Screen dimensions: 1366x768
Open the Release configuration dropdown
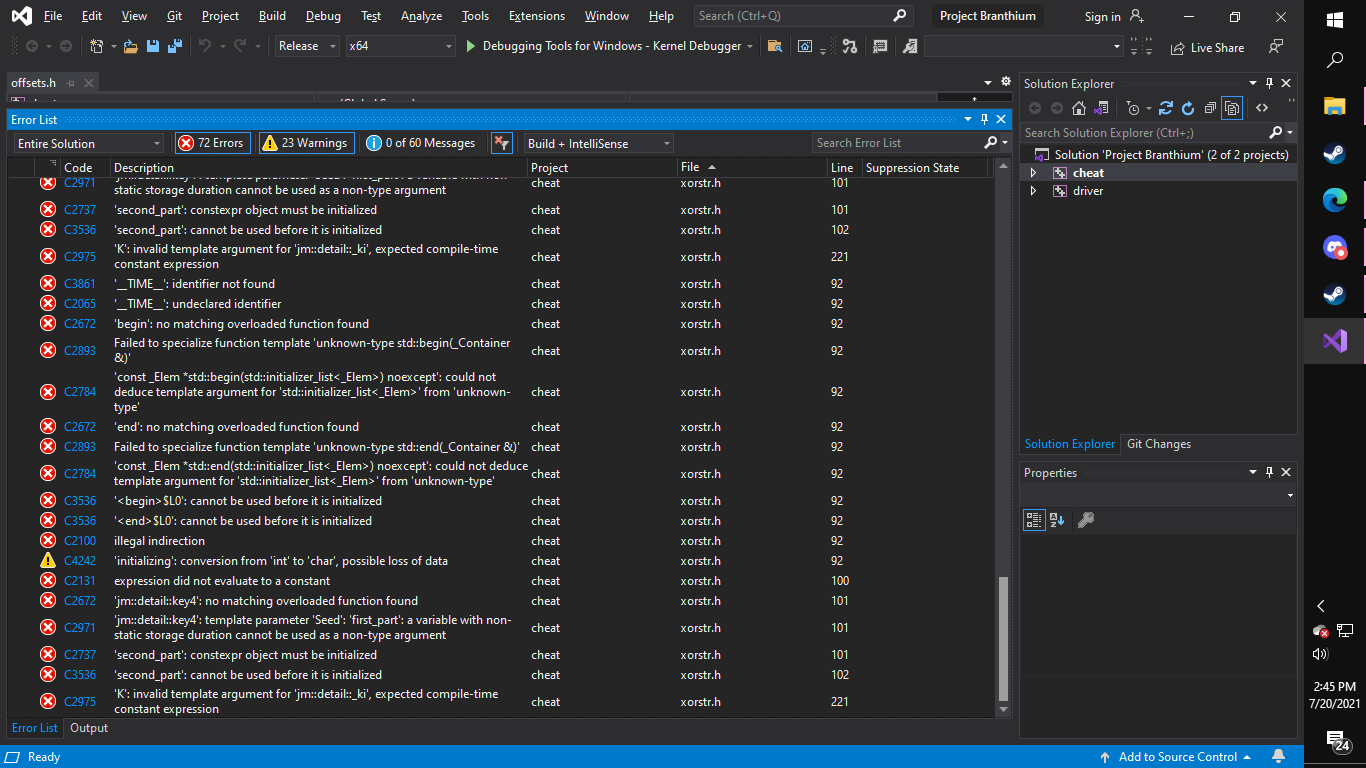308,46
